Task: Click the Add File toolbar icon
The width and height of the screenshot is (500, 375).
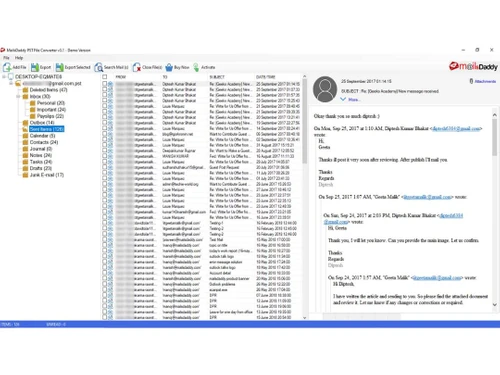Action: point(7,67)
